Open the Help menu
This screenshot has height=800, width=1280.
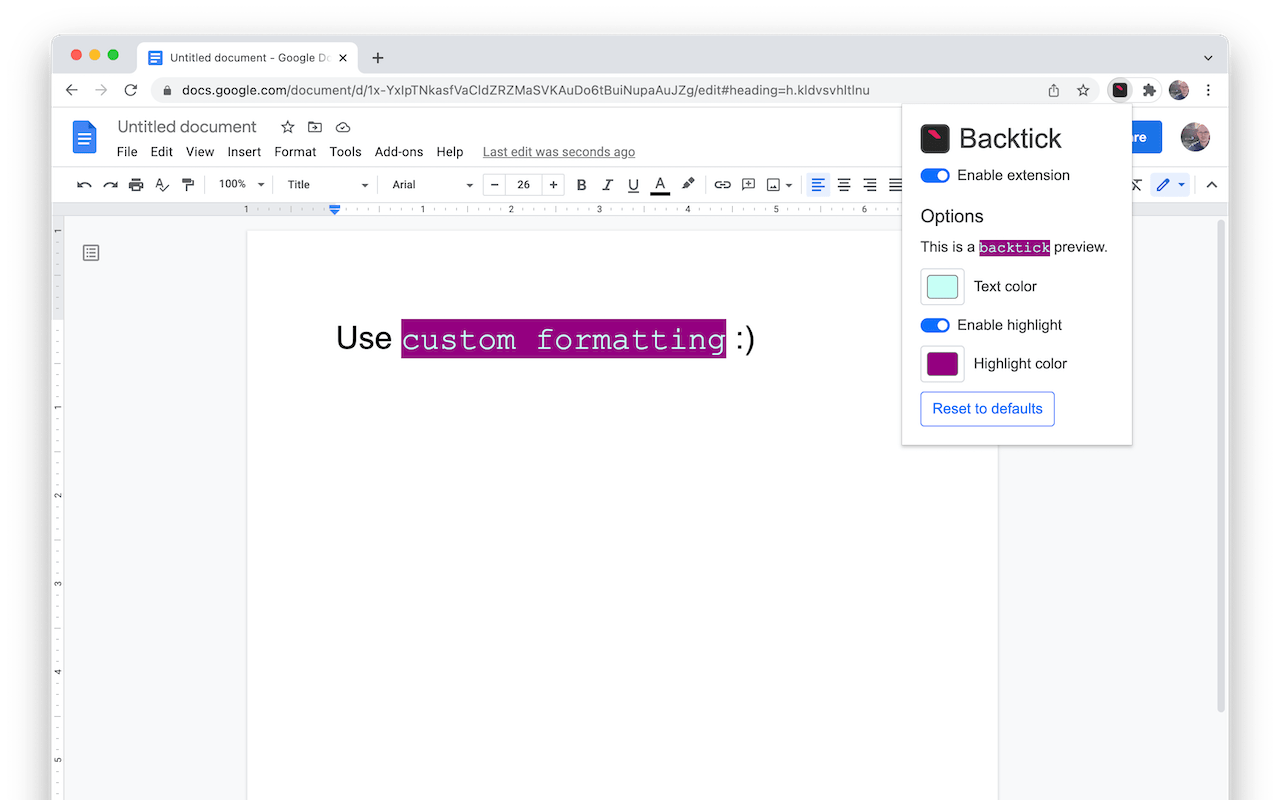pos(450,152)
